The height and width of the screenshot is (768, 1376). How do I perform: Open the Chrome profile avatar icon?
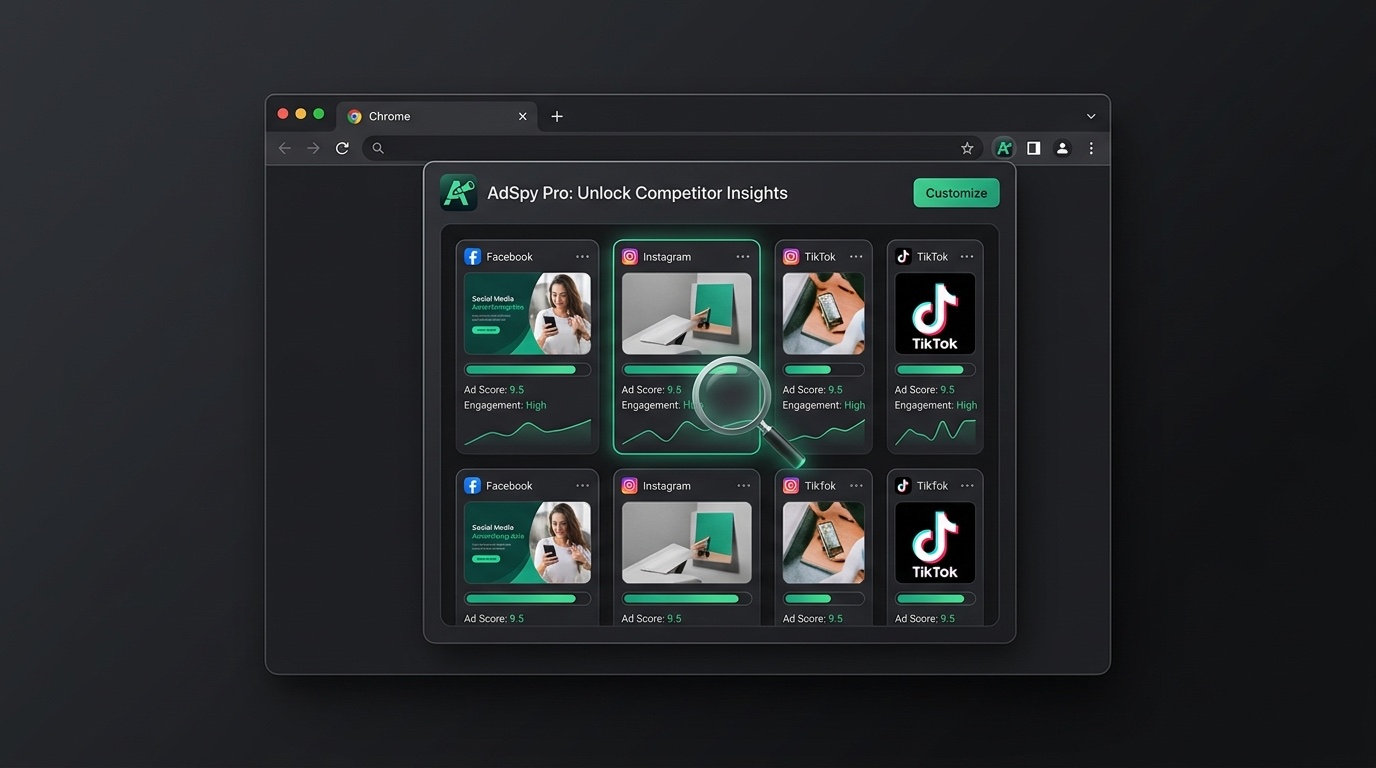pos(1062,148)
